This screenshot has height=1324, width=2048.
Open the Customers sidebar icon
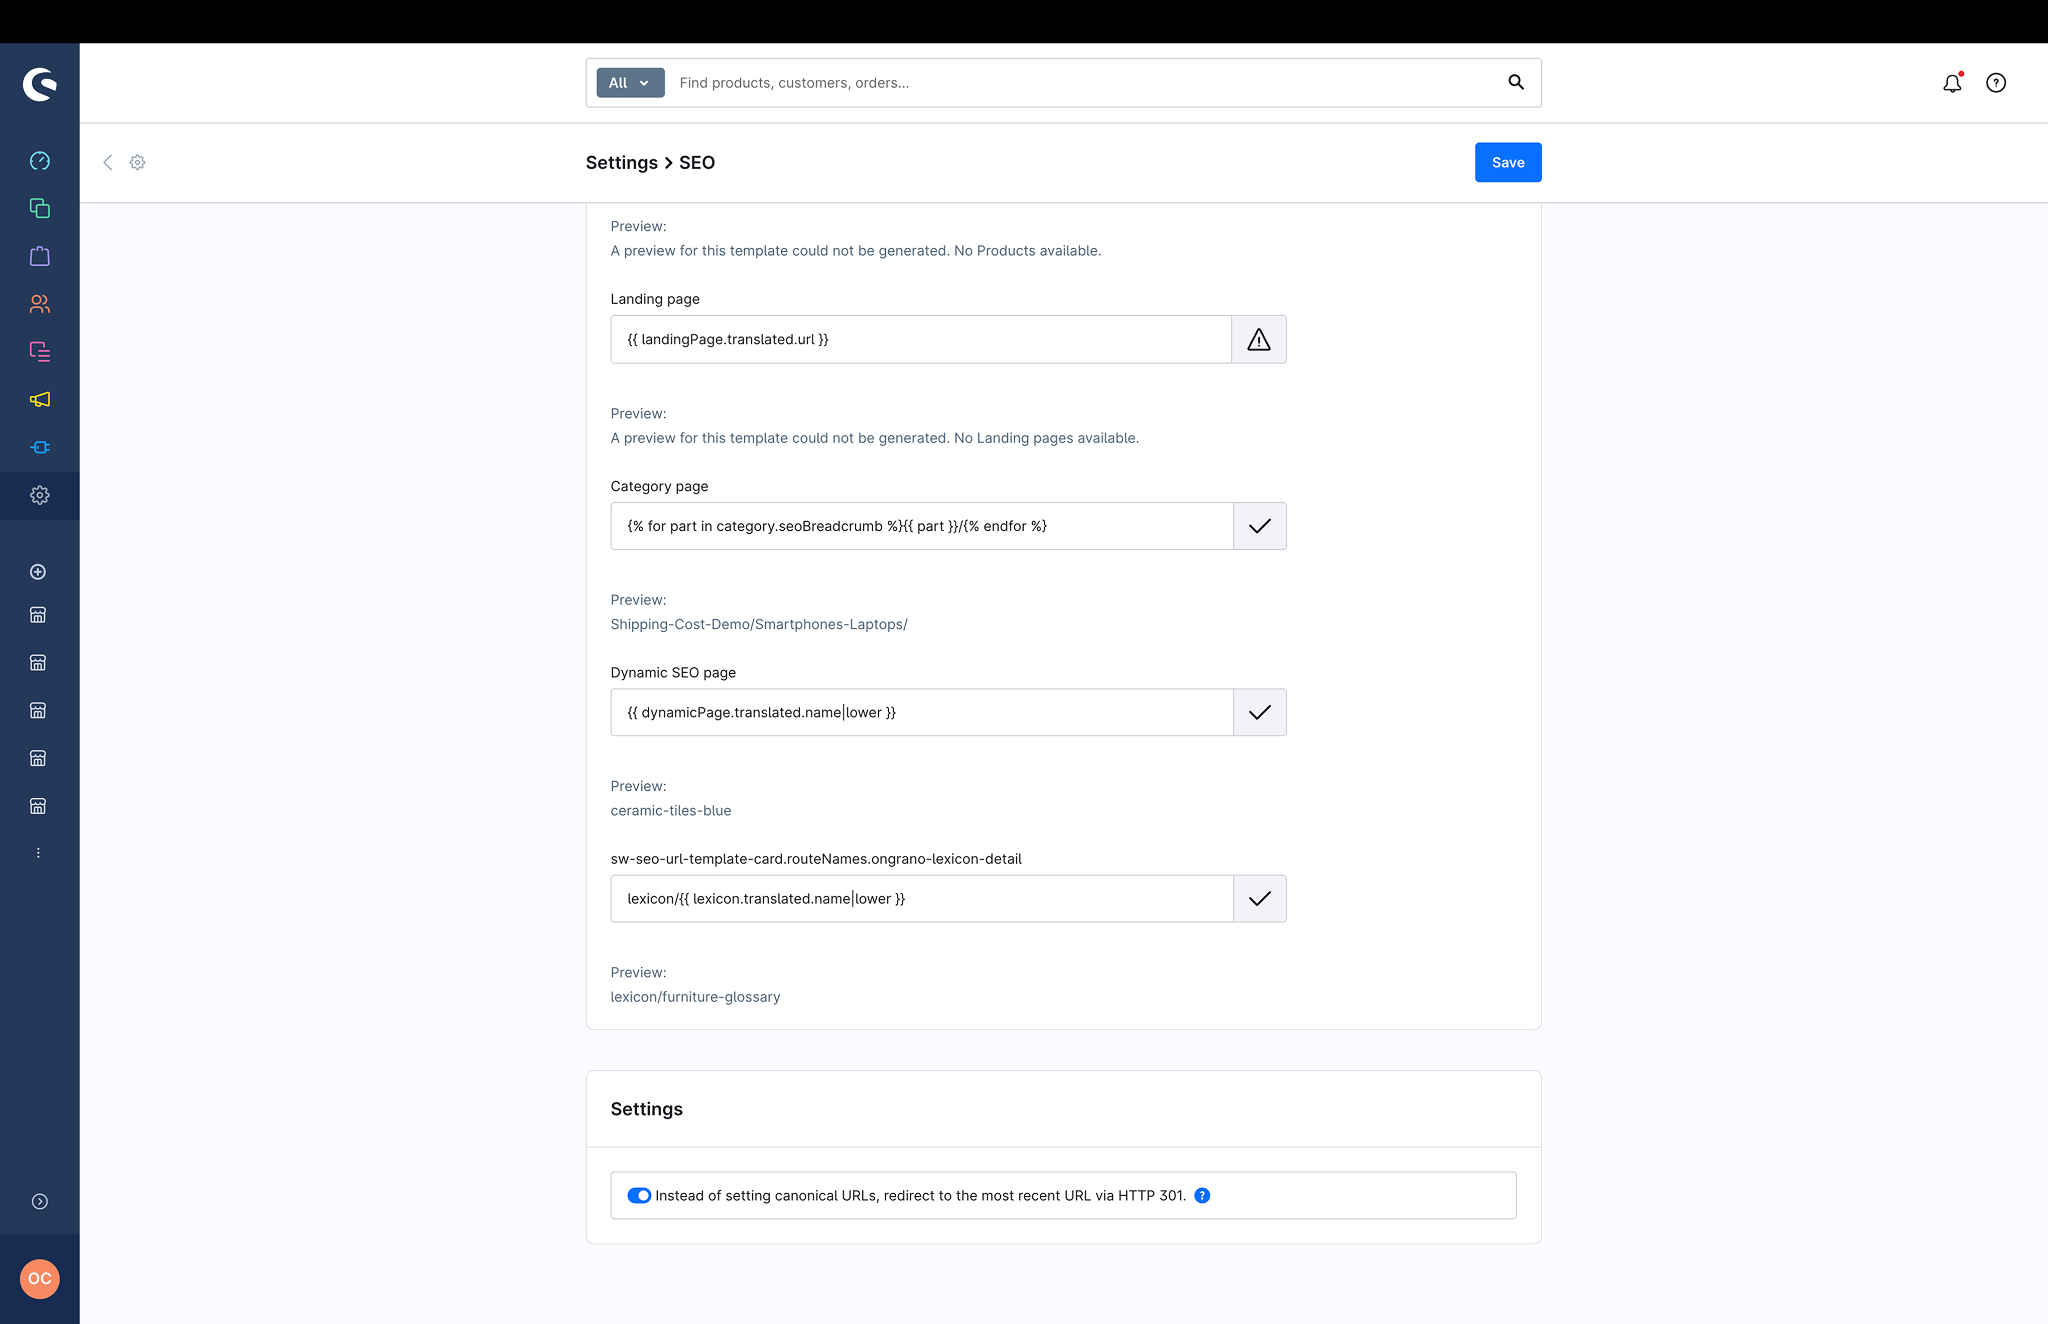[x=40, y=304]
